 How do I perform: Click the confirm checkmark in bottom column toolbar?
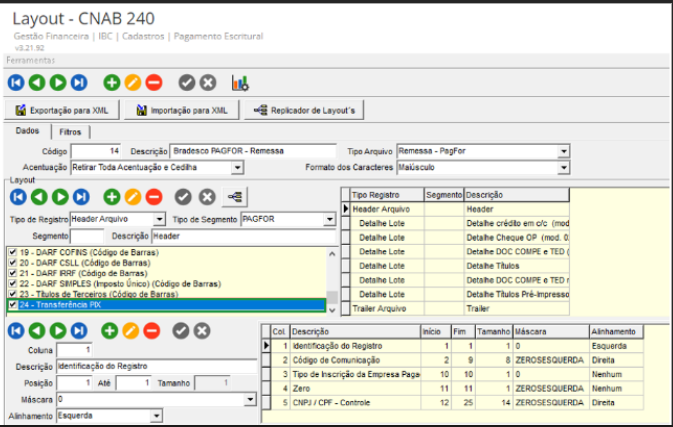click(180, 330)
